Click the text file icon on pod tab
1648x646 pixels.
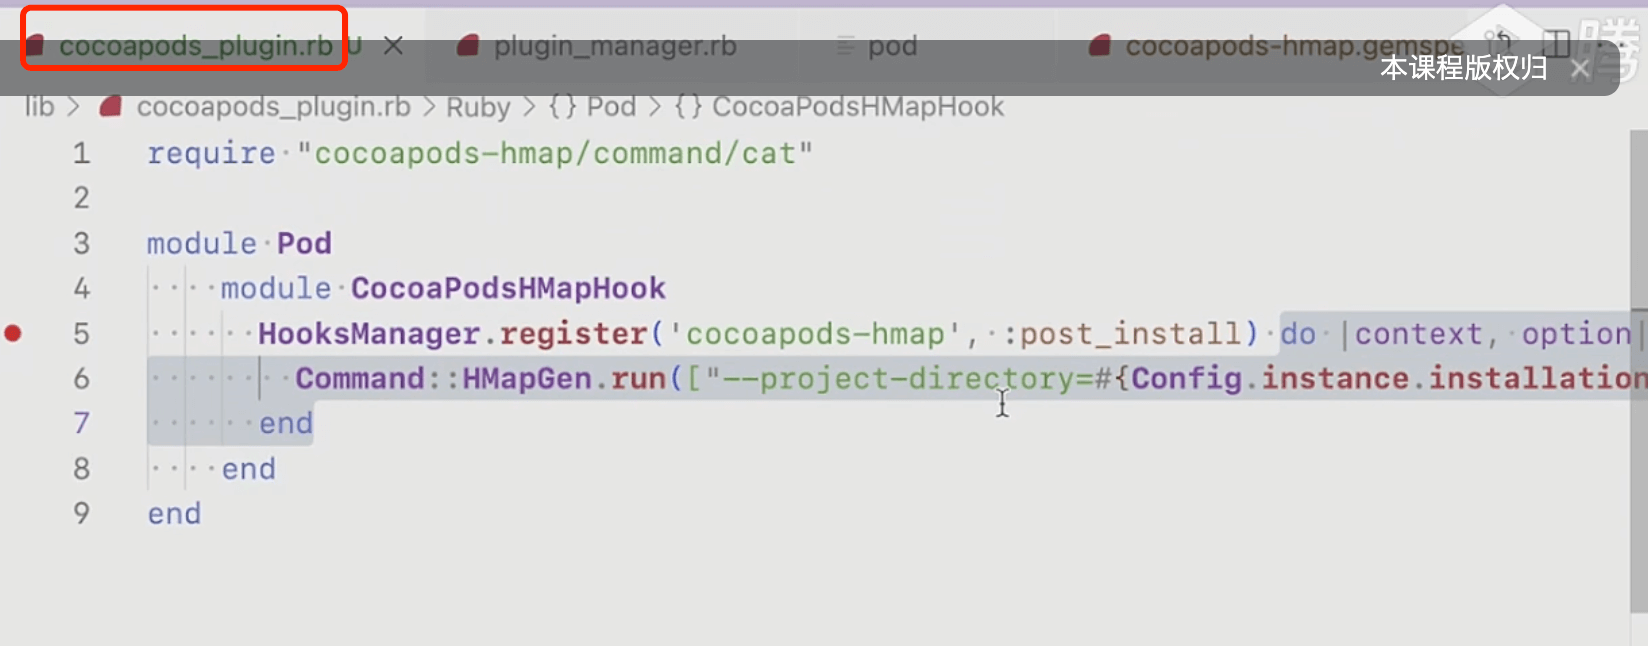point(846,46)
